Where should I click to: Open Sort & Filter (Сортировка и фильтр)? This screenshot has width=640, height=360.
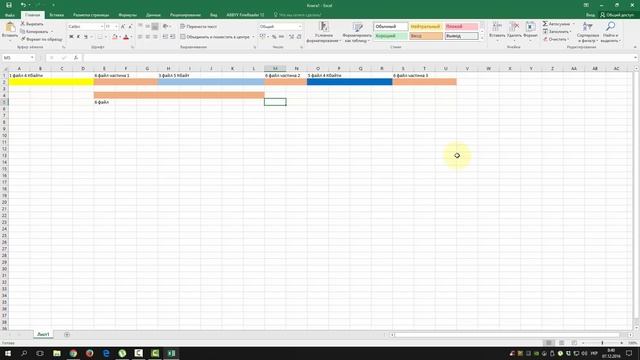(588, 32)
